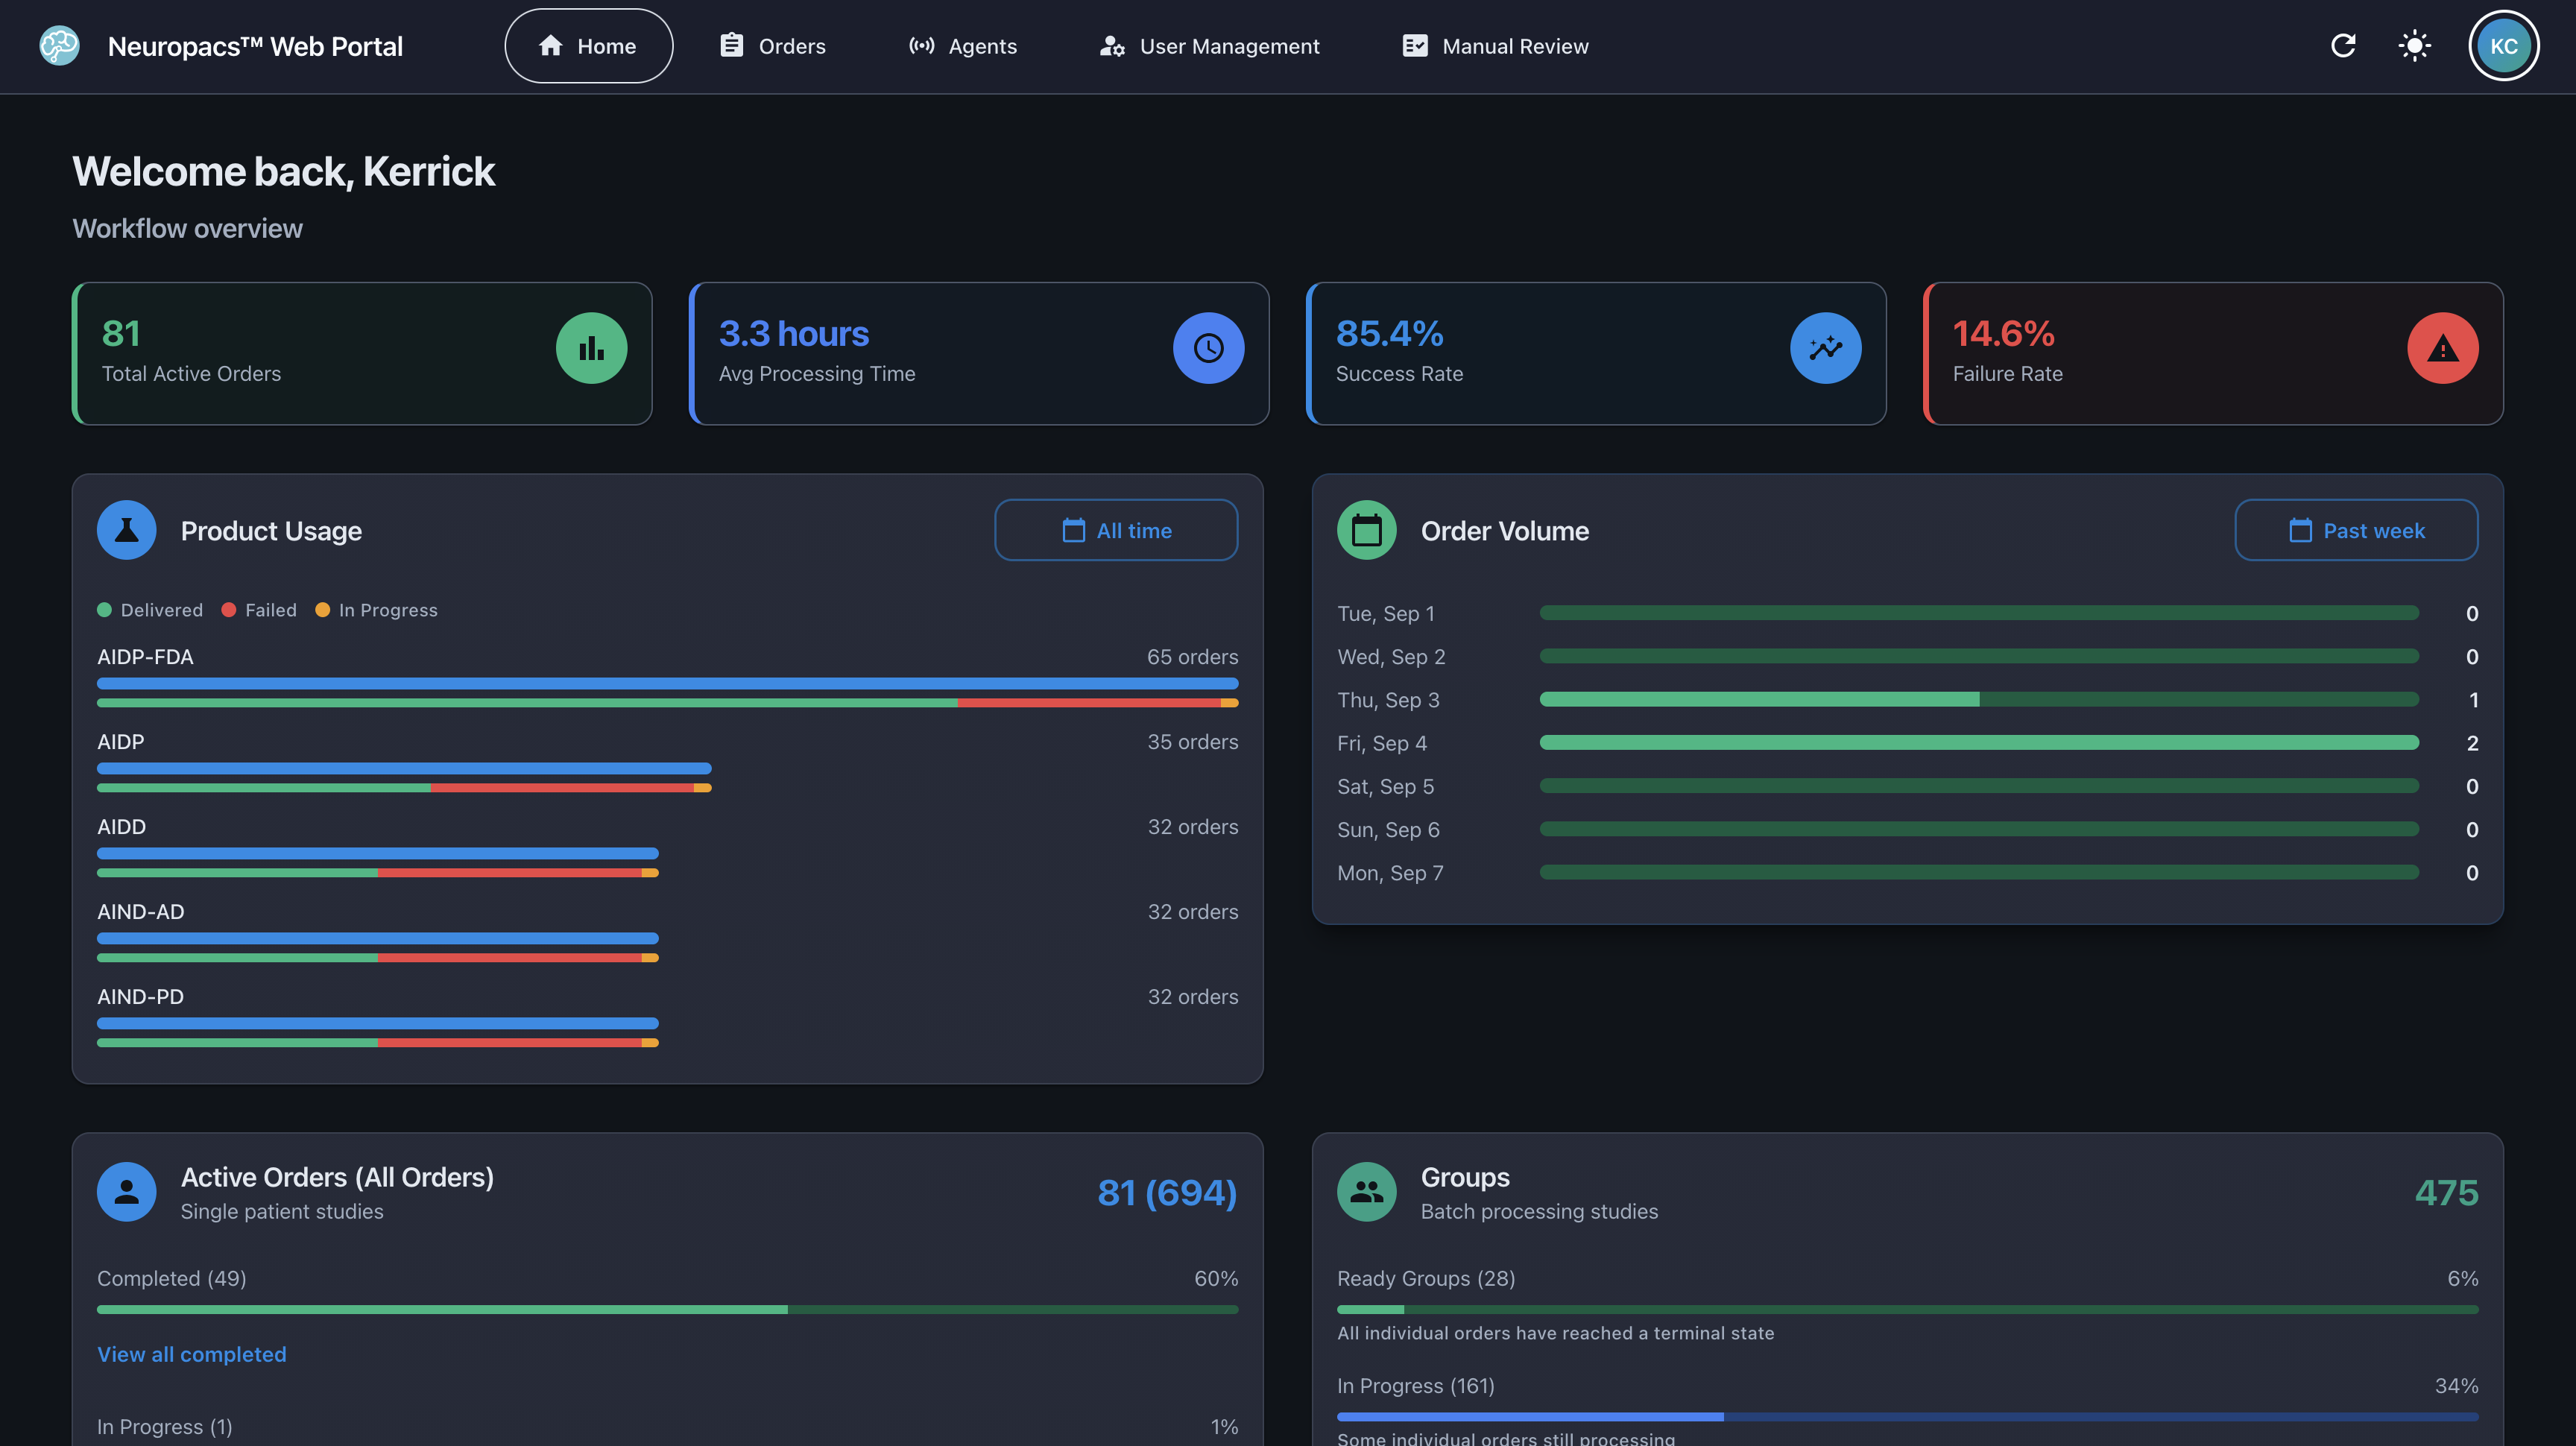Click the Tue, Sep 1 date row
The height and width of the screenshot is (1446, 2576).
click(x=1908, y=613)
